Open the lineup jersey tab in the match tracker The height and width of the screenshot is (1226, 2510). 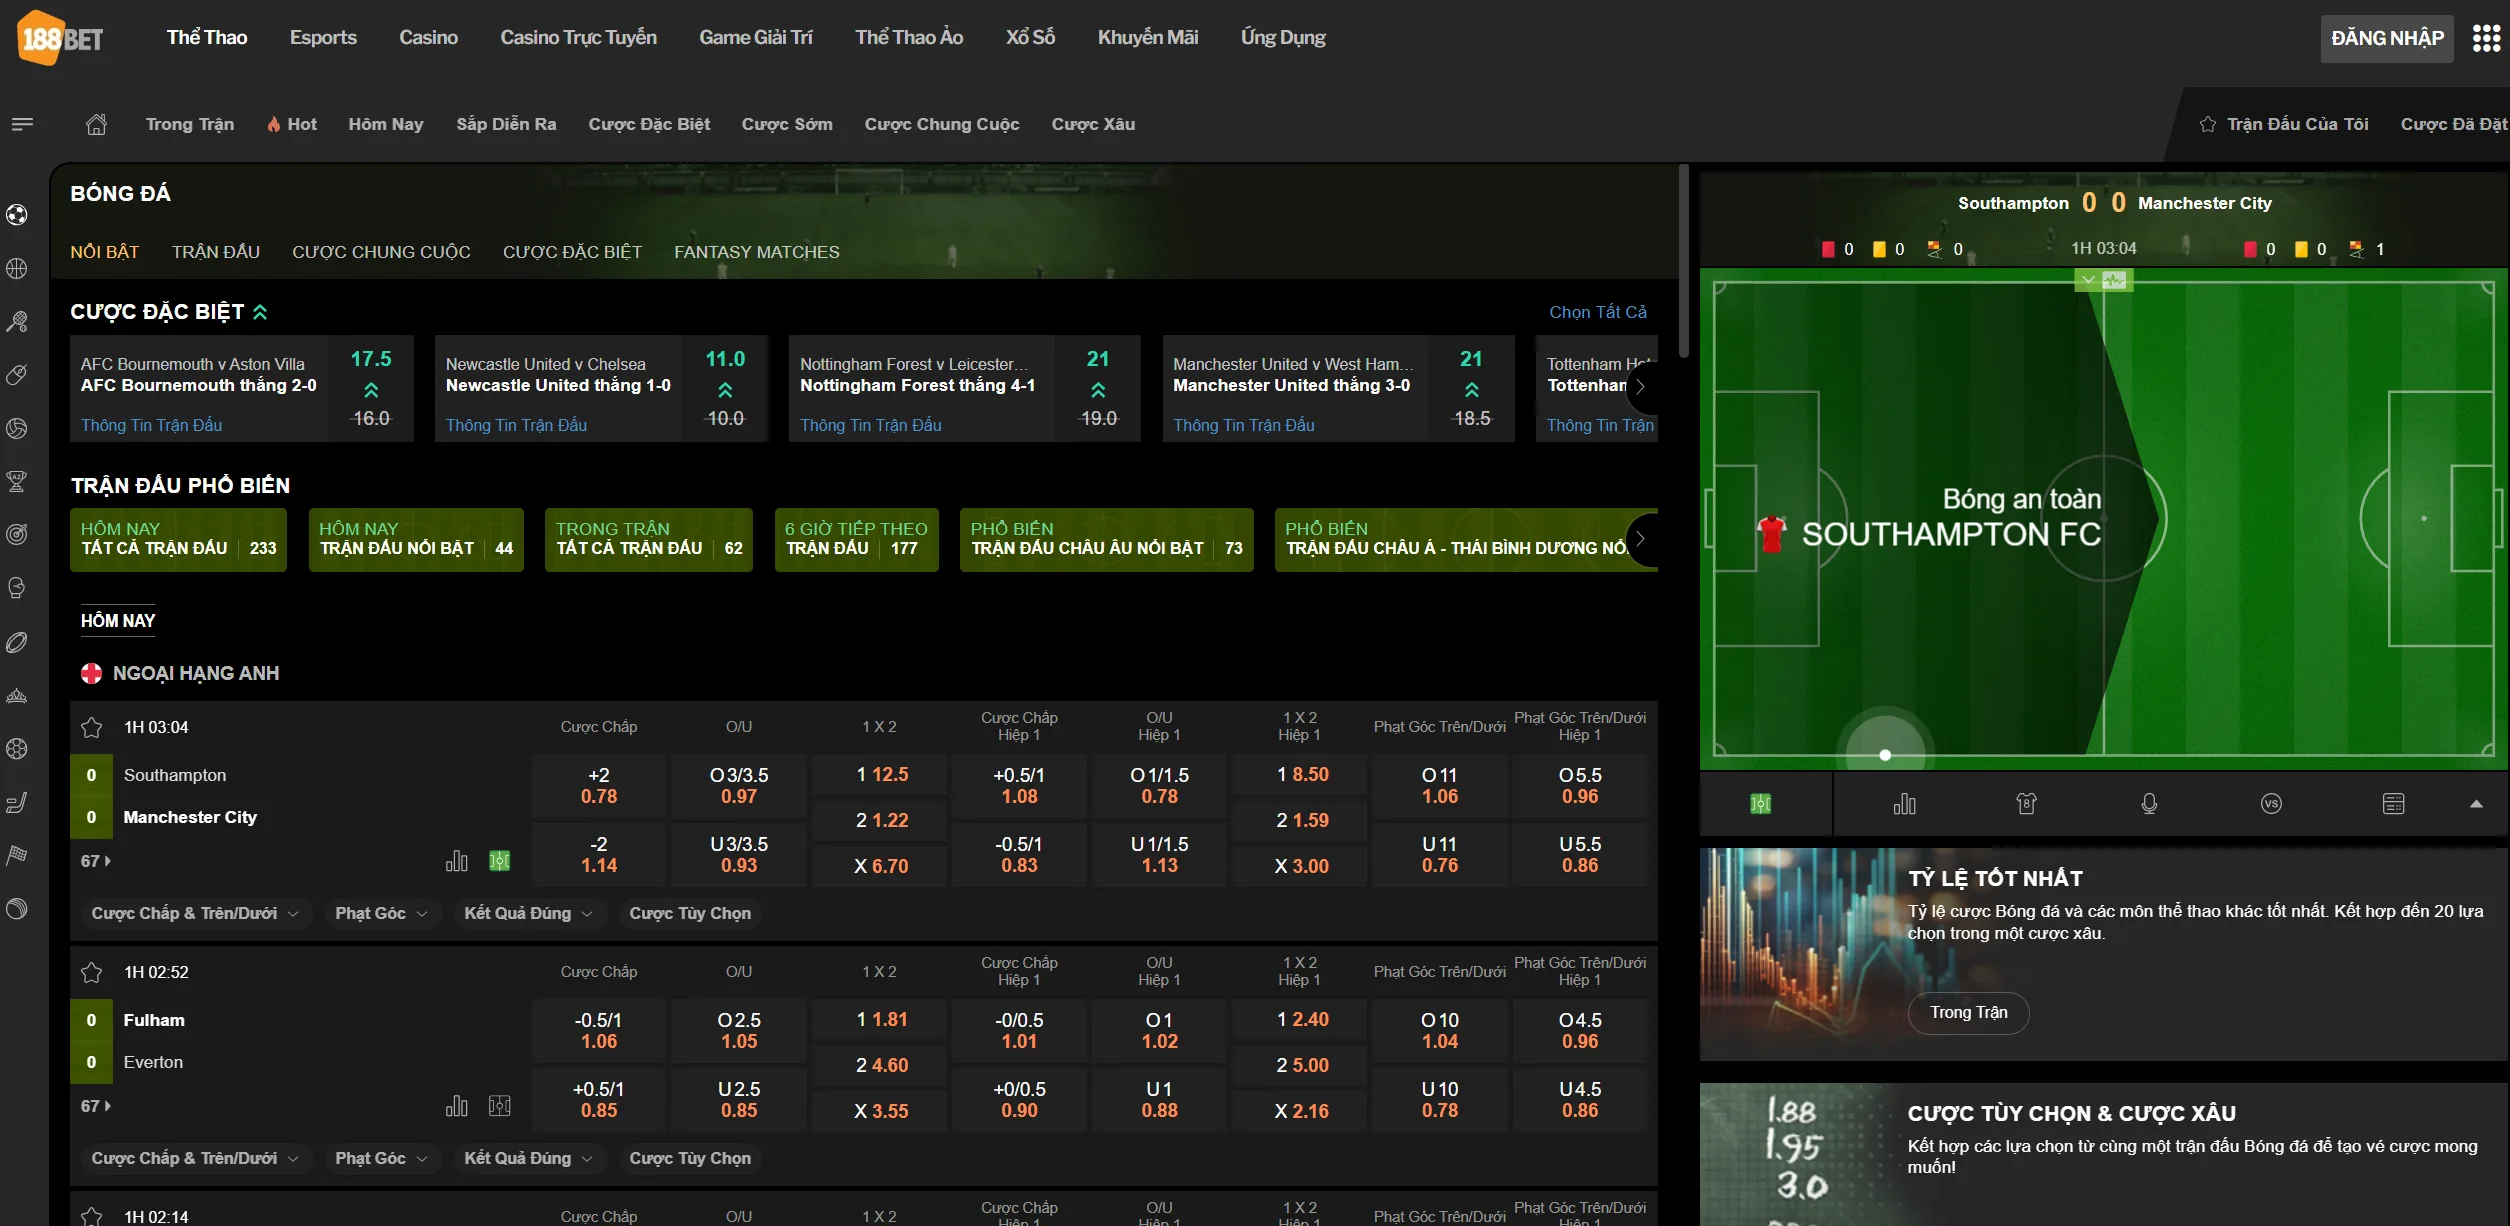click(2027, 804)
